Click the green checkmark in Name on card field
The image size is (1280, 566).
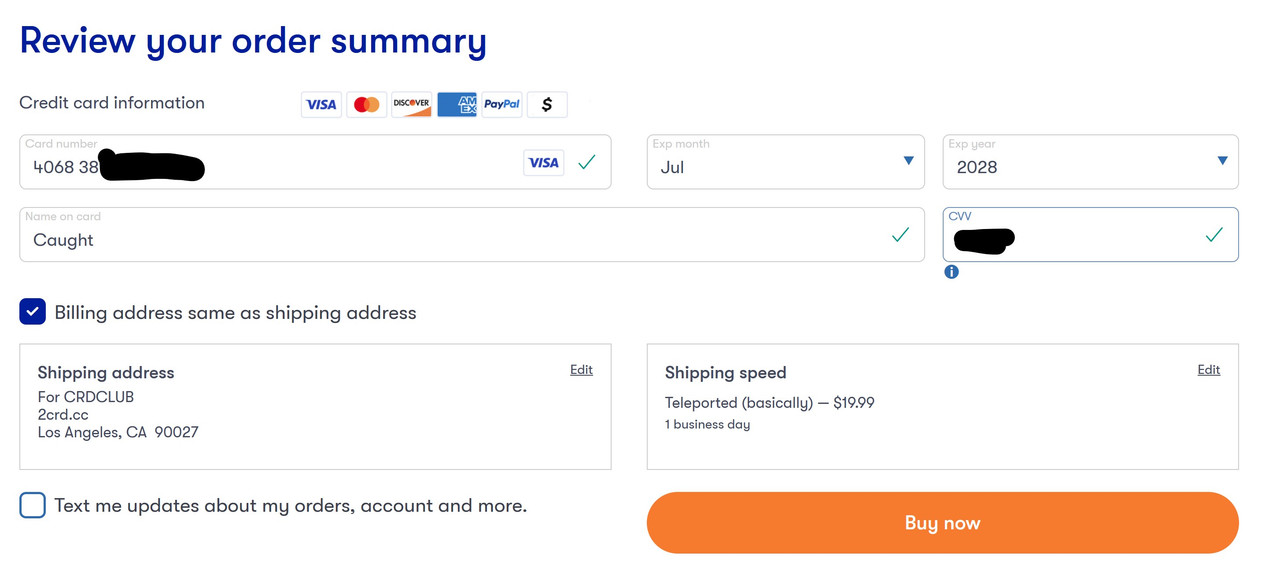(900, 235)
